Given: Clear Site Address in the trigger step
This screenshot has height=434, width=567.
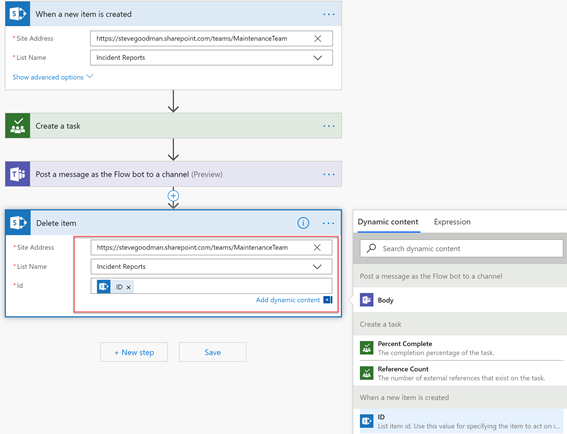Looking at the screenshot, I should (x=317, y=39).
